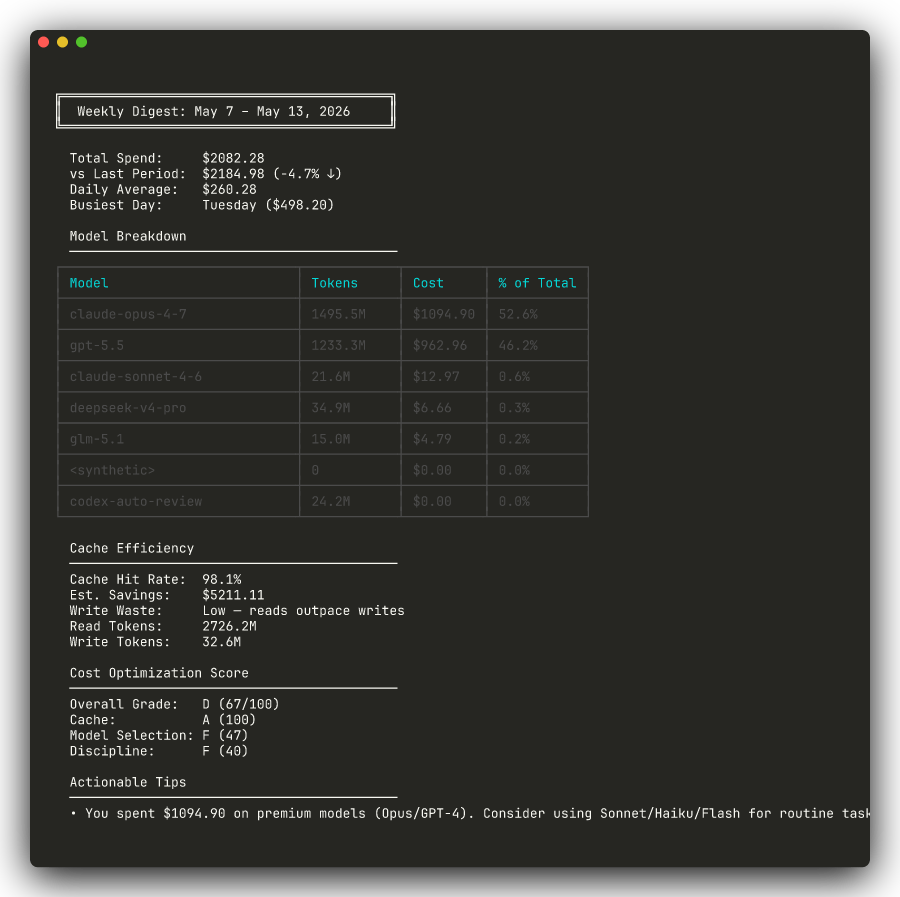This screenshot has height=897, width=900.
Task: Click the Actionable Tips heading
Action: [128, 782]
